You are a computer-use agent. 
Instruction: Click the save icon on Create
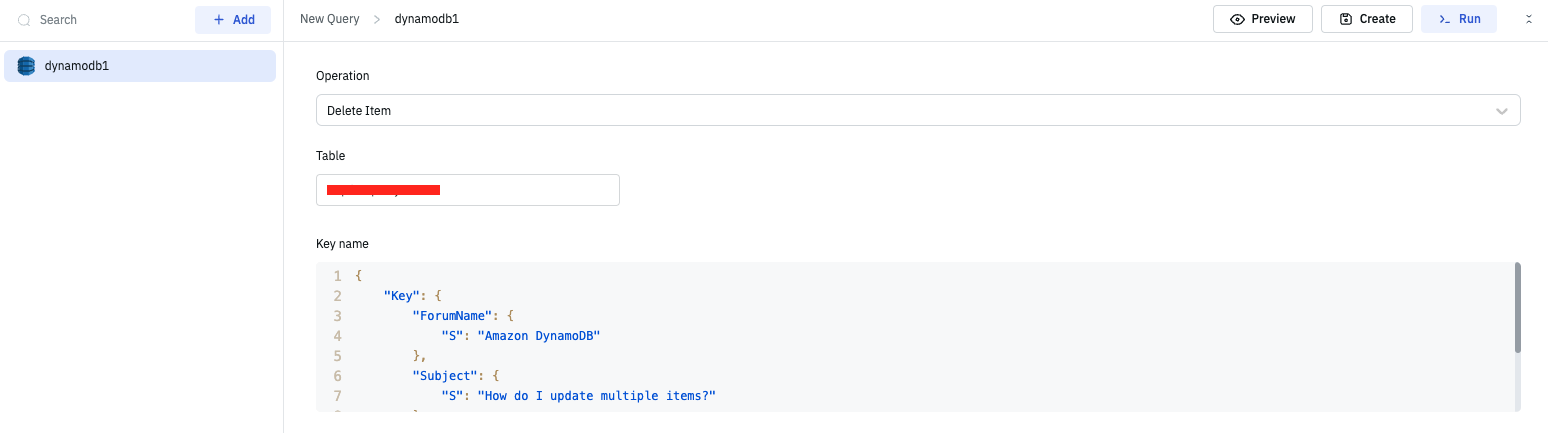click(1346, 19)
